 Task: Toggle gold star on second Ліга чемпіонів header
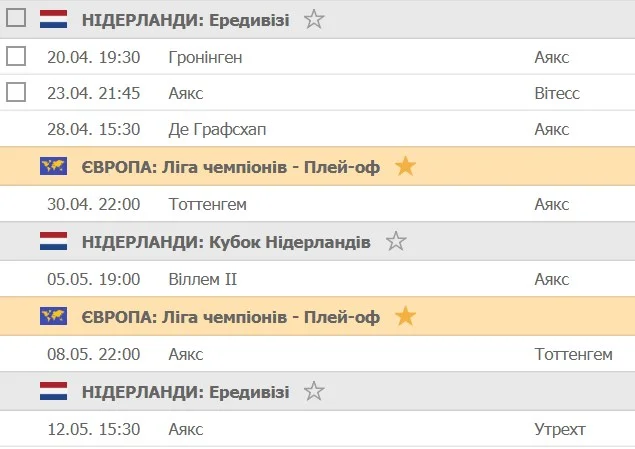[405, 317]
